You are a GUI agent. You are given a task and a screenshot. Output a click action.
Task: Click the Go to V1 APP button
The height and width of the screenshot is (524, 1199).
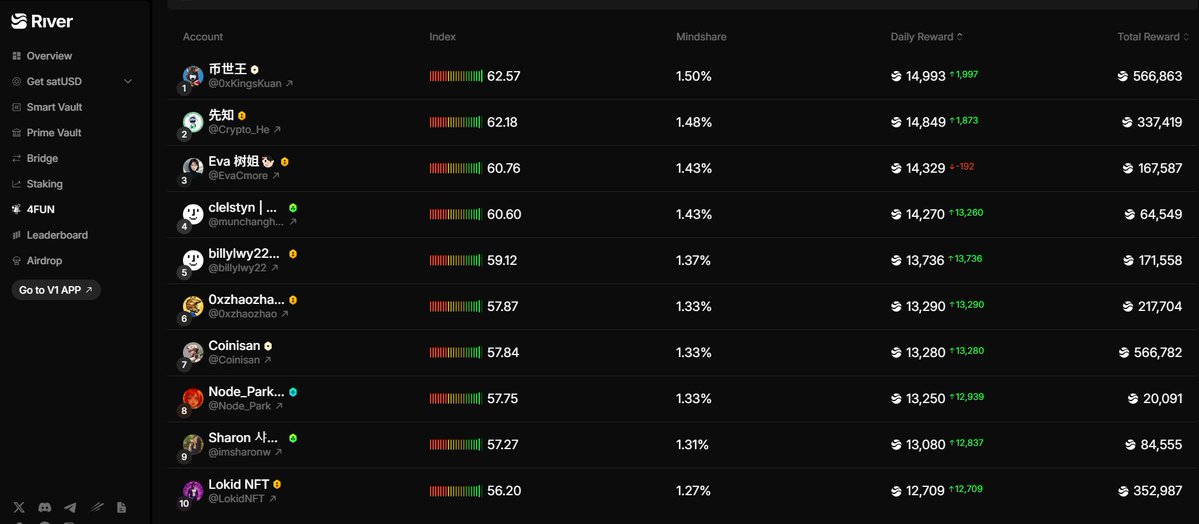coord(56,290)
